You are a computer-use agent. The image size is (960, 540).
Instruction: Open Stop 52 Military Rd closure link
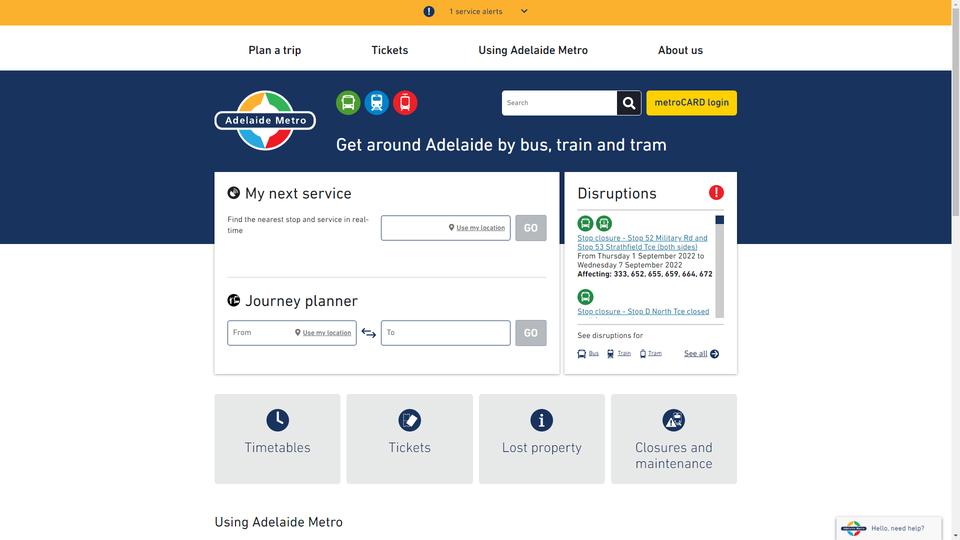642,242
